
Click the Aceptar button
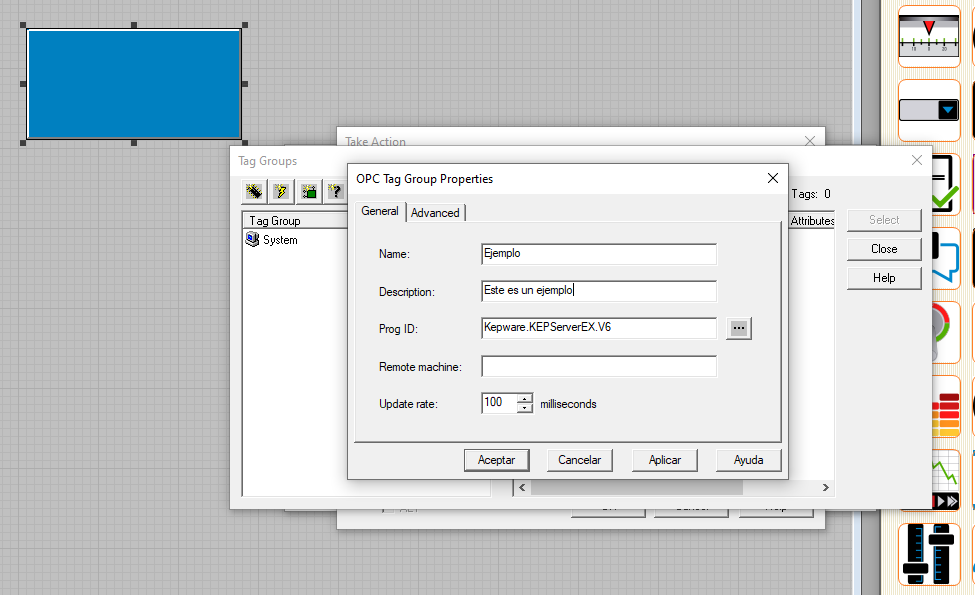pos(496,460)
